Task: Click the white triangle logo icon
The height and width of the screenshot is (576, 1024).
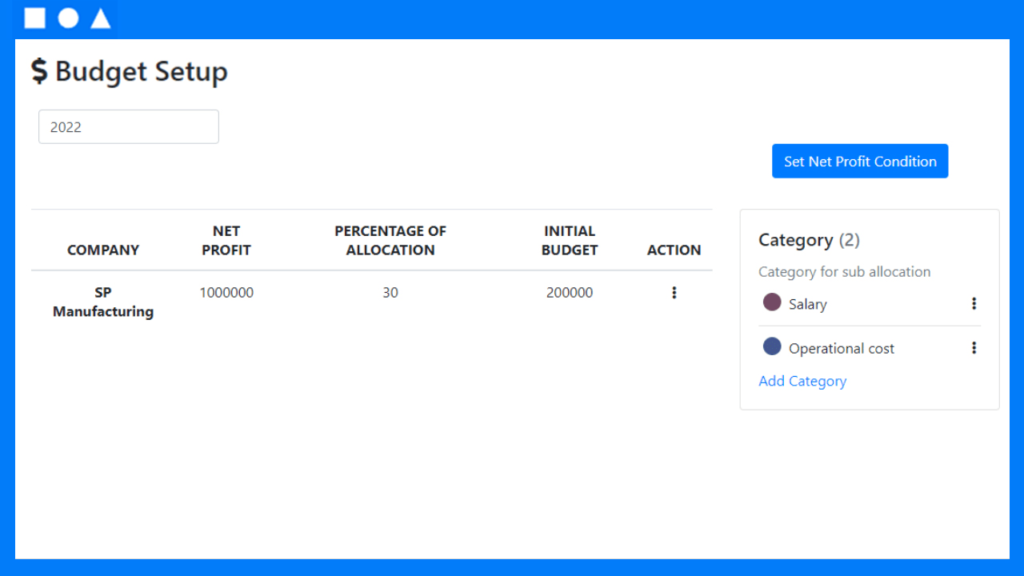Action: (x=100, y=18)
